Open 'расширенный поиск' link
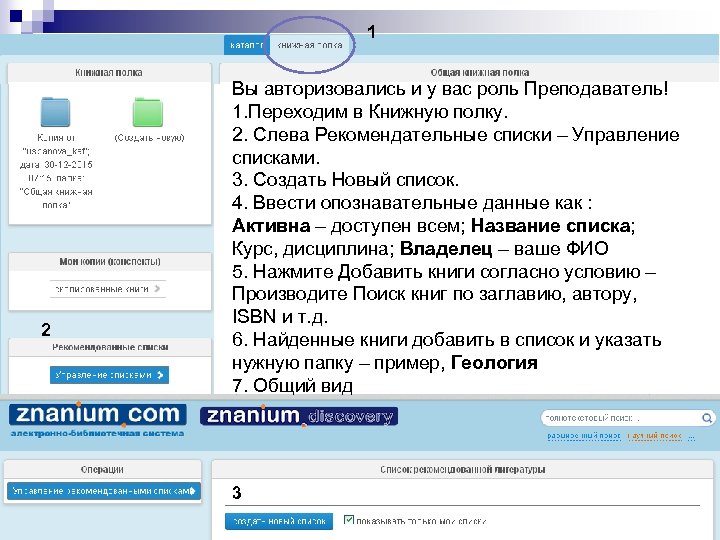Image resolution: width=720 pixels, height=540 pixels. 584,435
